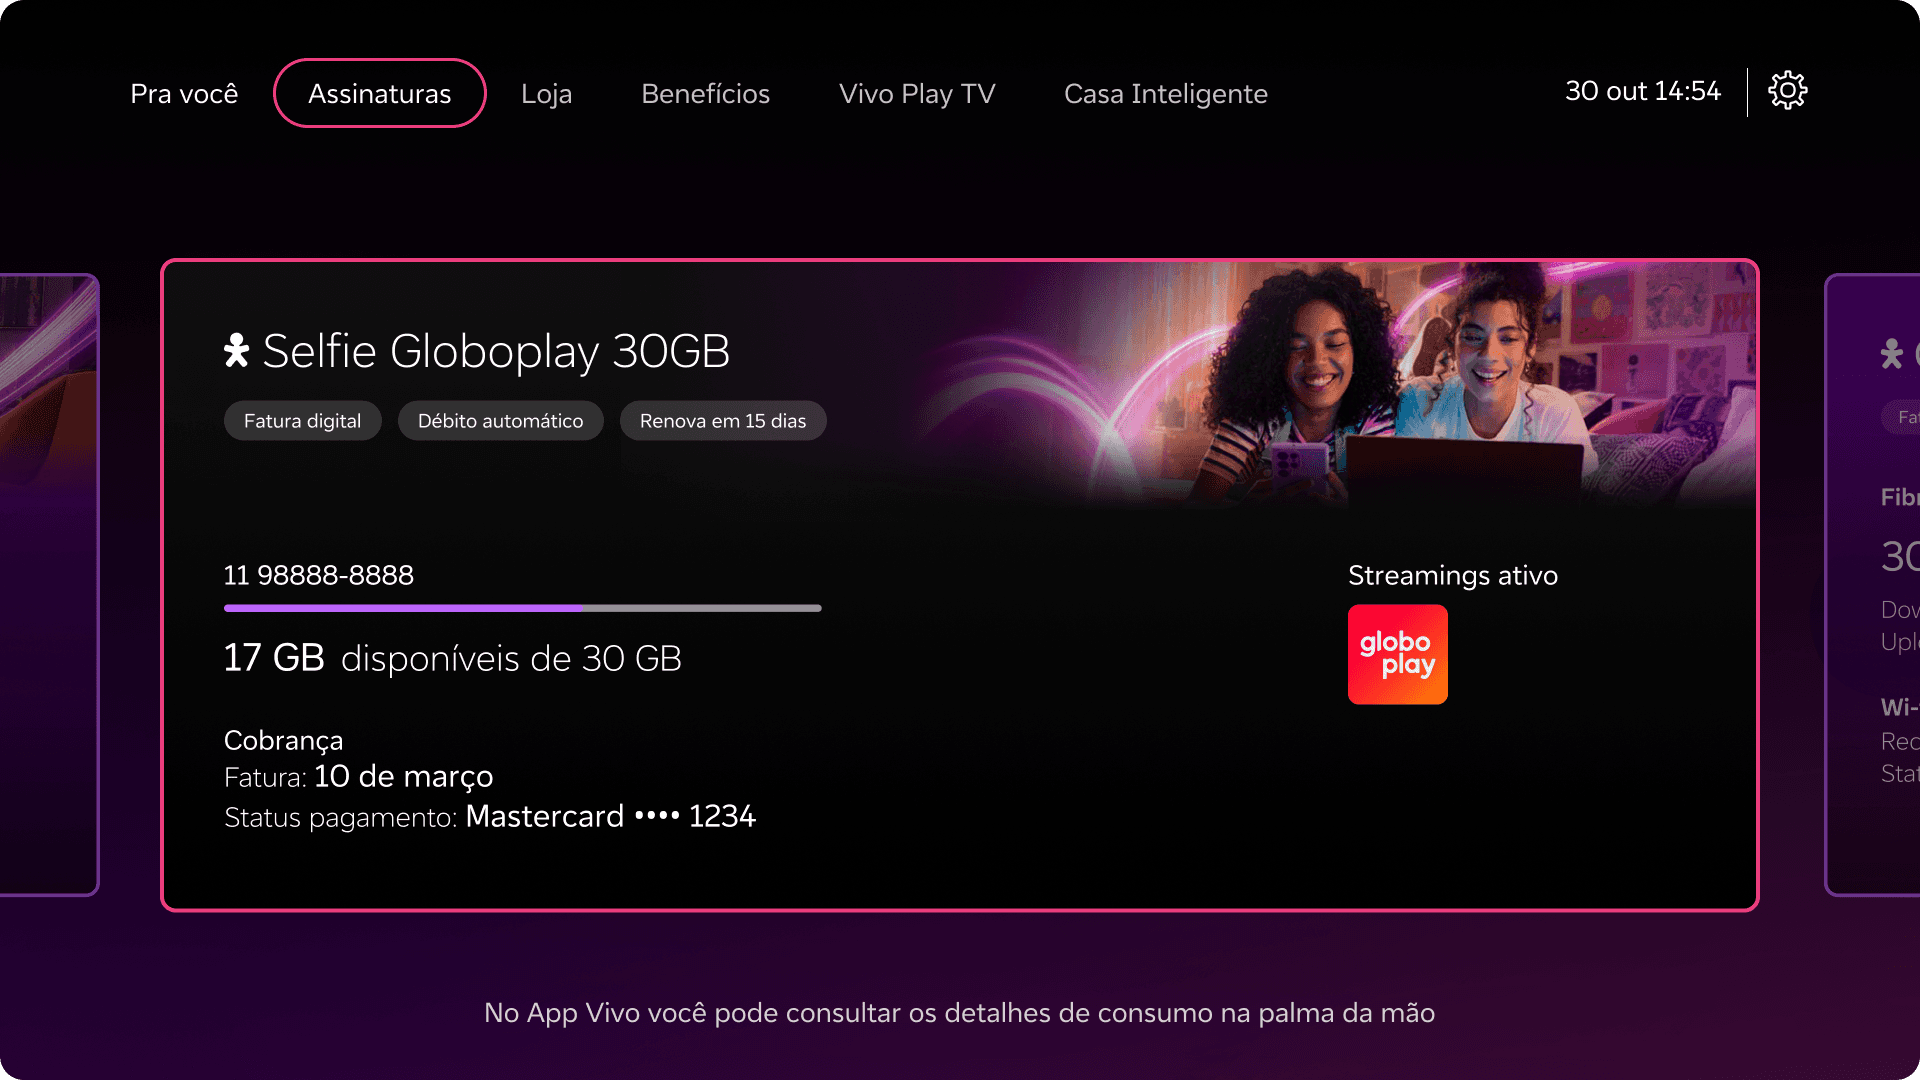
Task: Click the data usage progress bar
Action: pyautogui.click(x=523, y=608)
